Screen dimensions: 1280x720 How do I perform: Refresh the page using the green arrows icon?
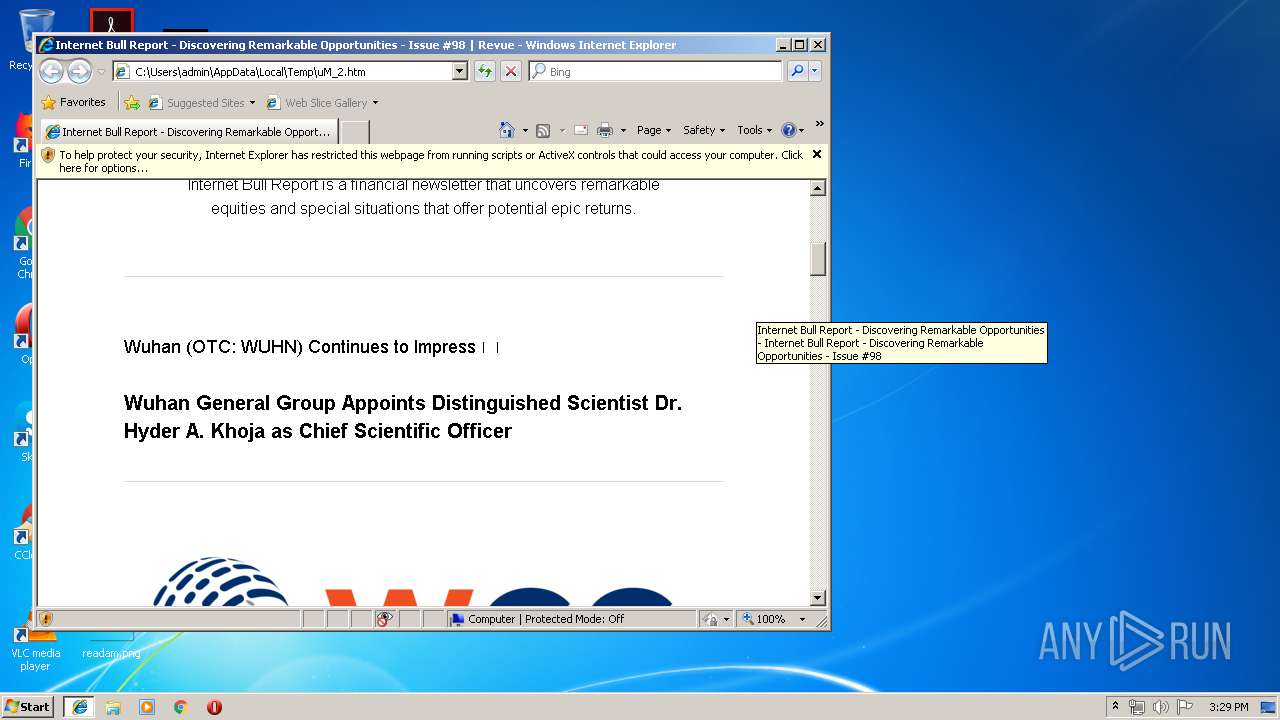485,71
